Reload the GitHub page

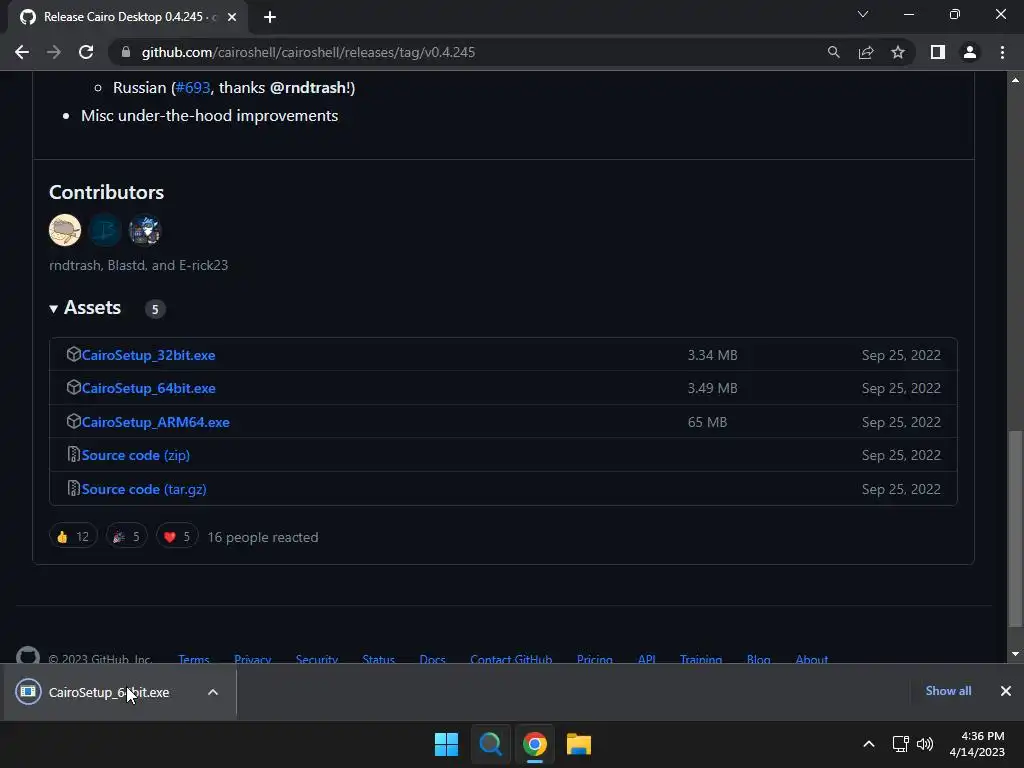[x=86, y=52]
